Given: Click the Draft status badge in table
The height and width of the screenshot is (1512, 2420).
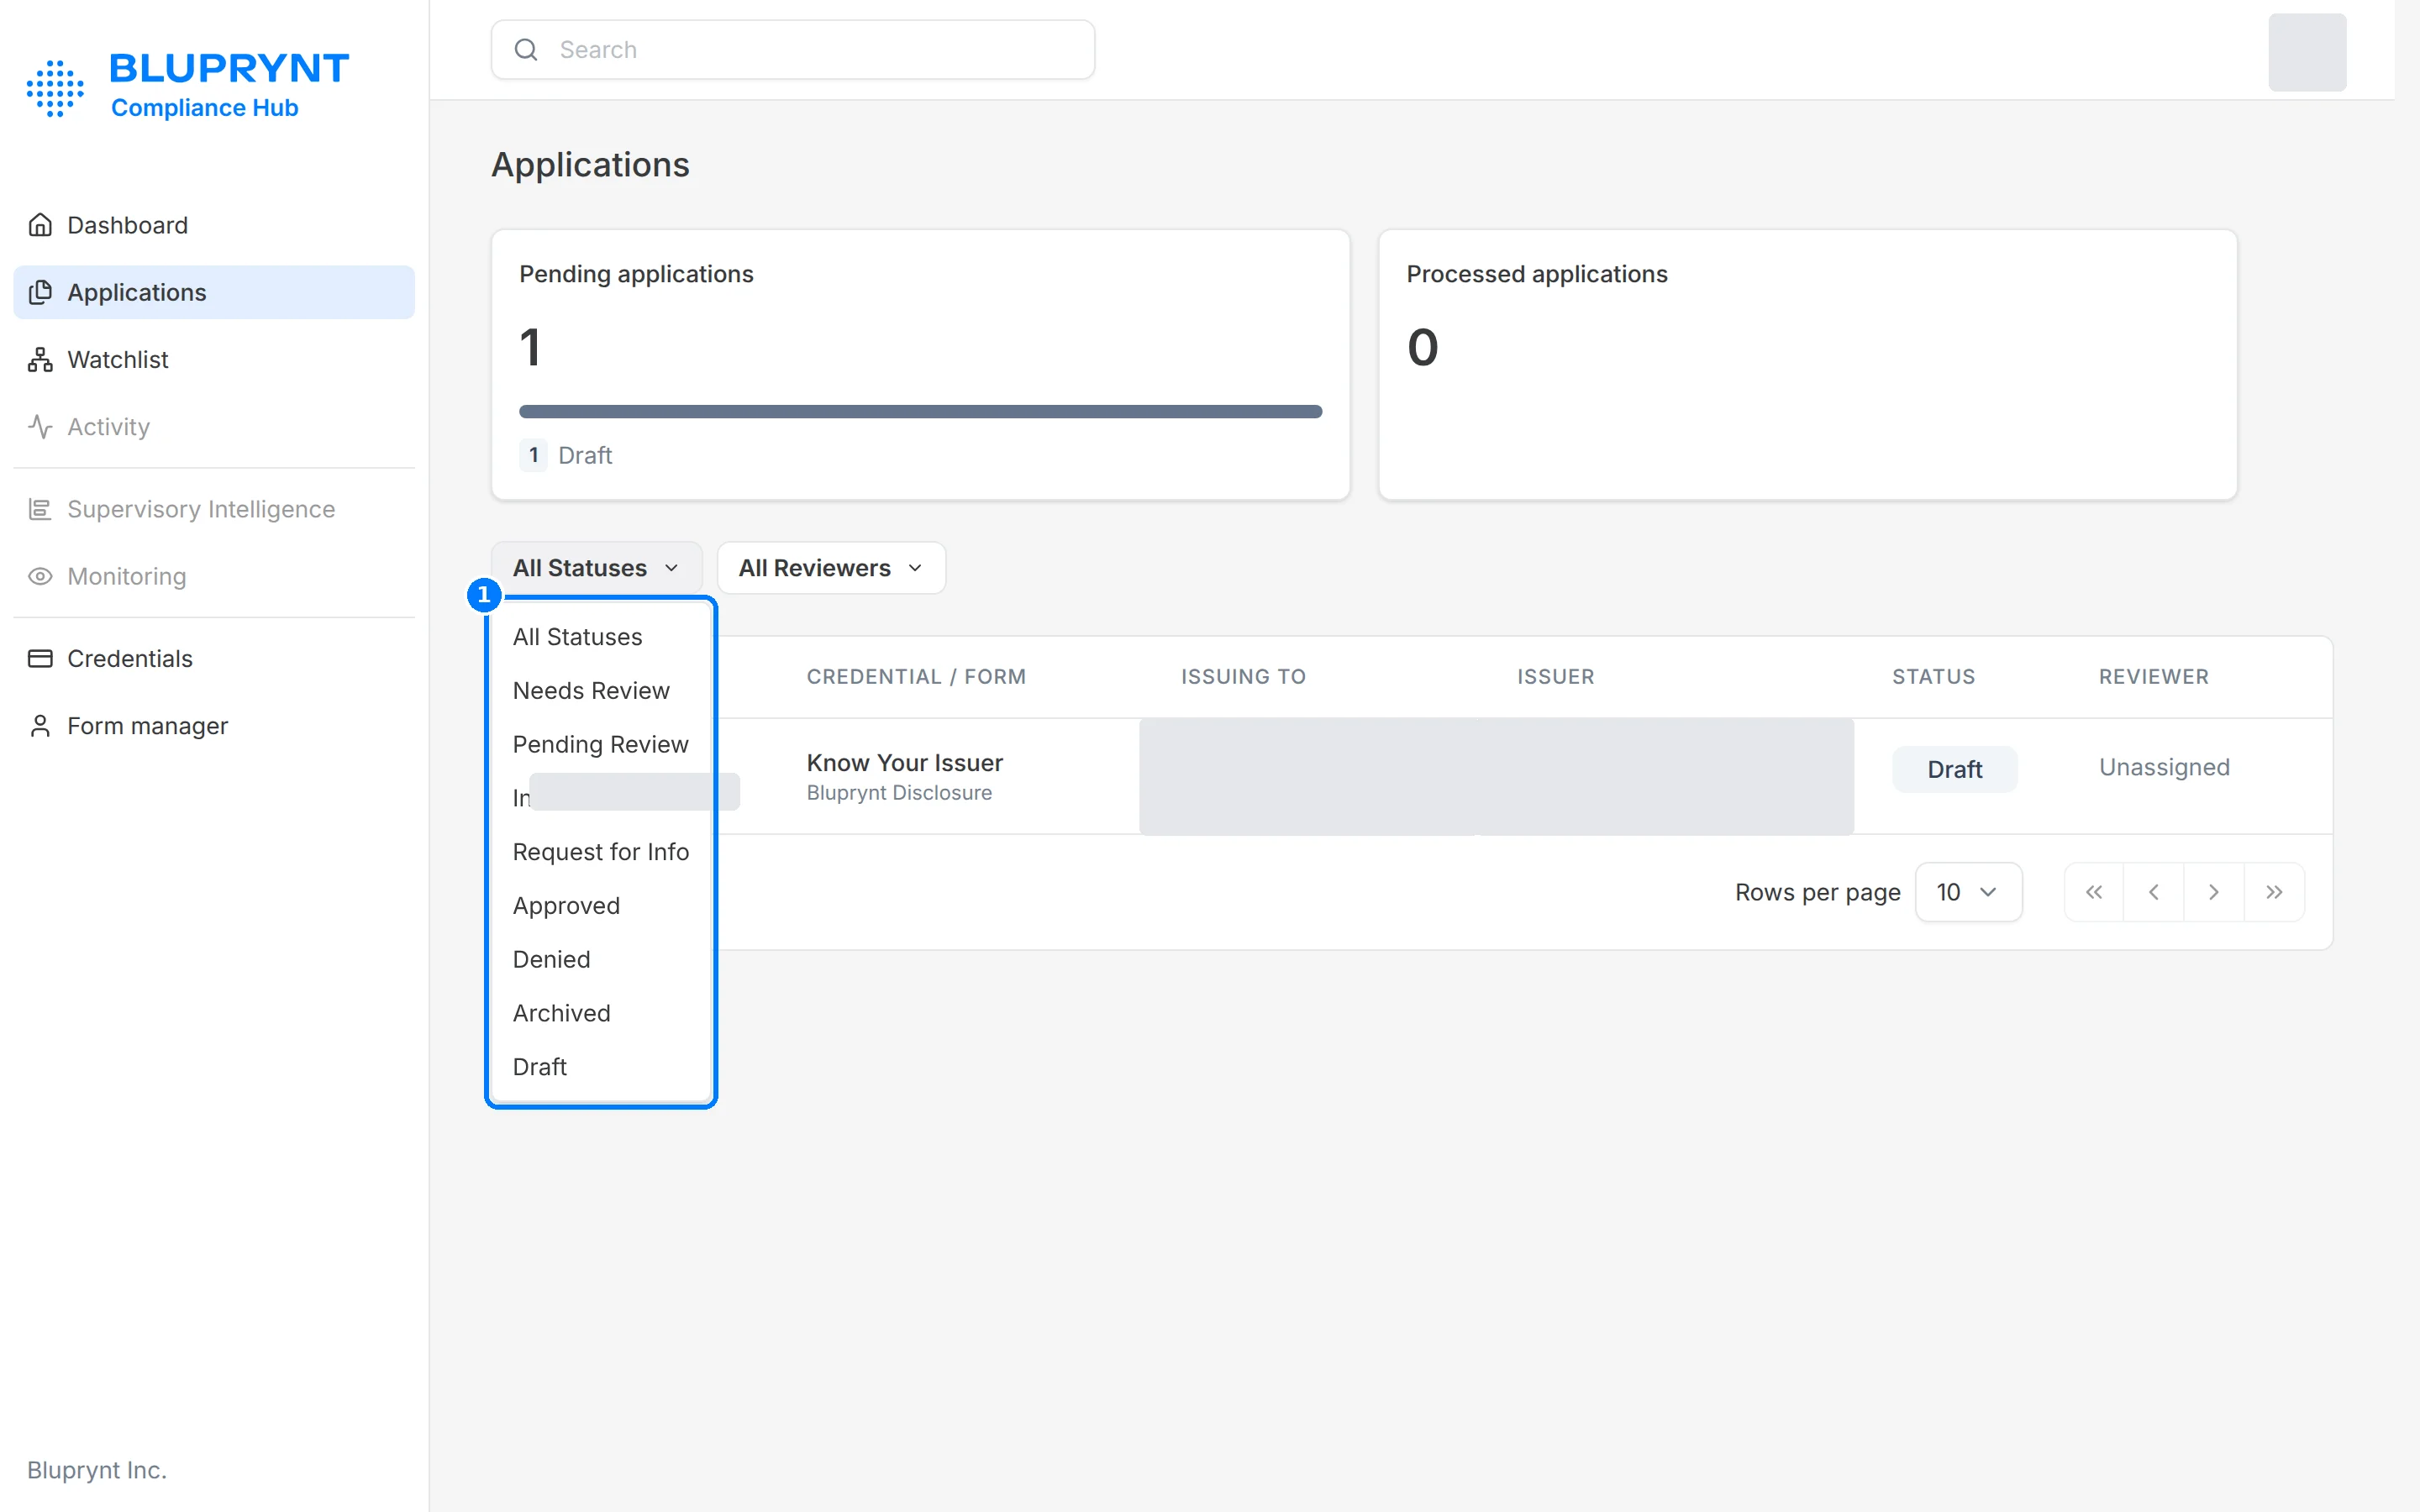Looking at the screenshot, I should coord(1954,769).
